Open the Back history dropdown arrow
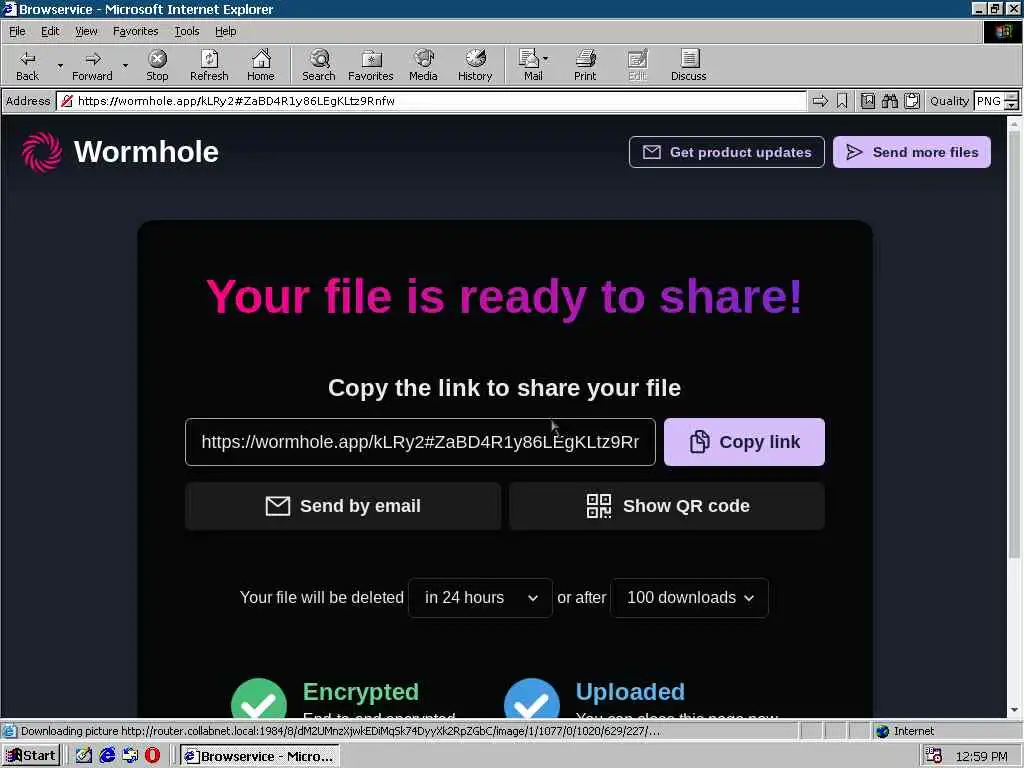 60,65
